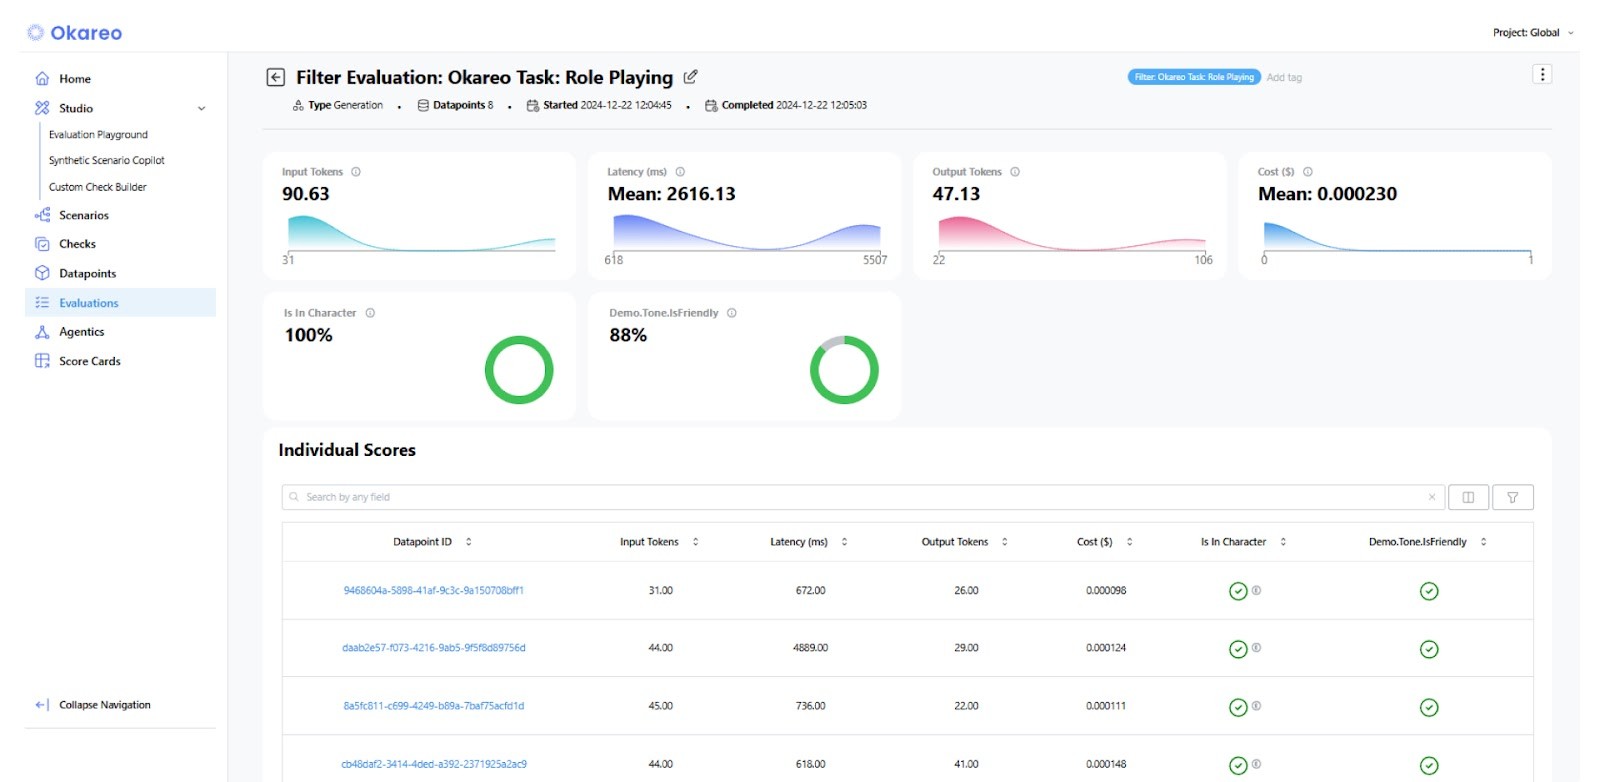
Task: Click Is In Character info icon for 4889.00 row
Action: point(1257,647)
